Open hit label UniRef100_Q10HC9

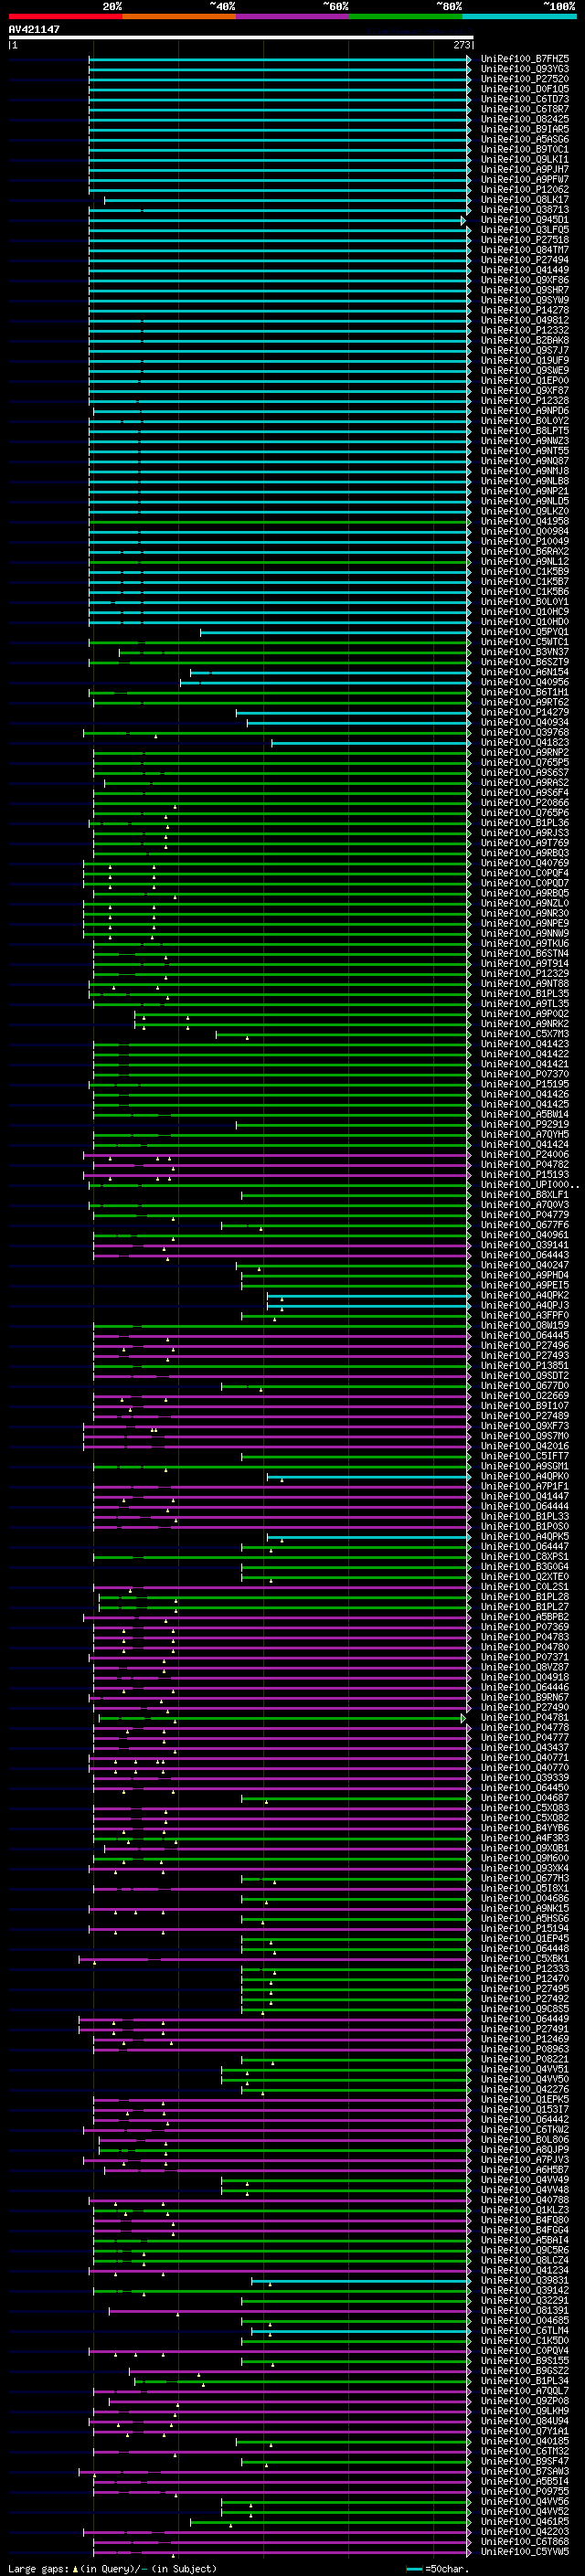pyautogui.click(x=525, y=611)
